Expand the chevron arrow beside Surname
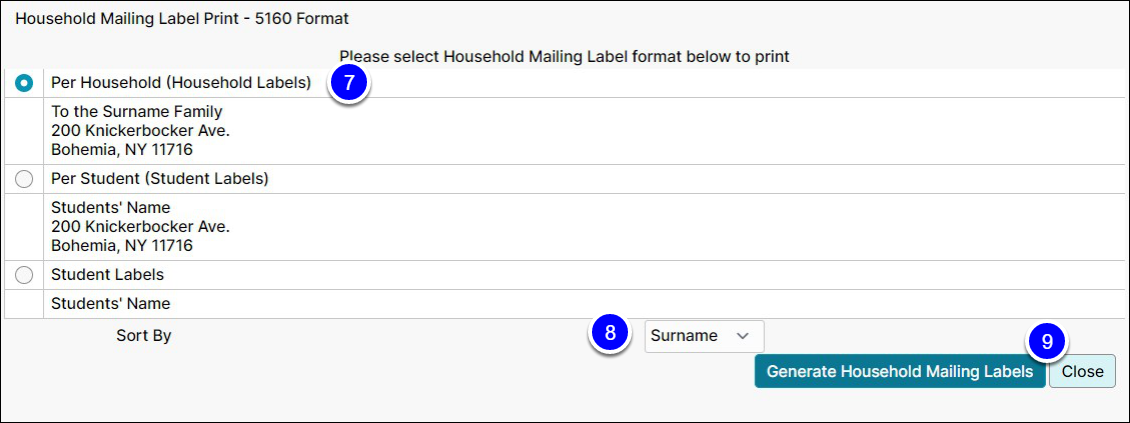Image resolution: width=1130 pixels, height=423 pixels. click(x=742, y=336)
